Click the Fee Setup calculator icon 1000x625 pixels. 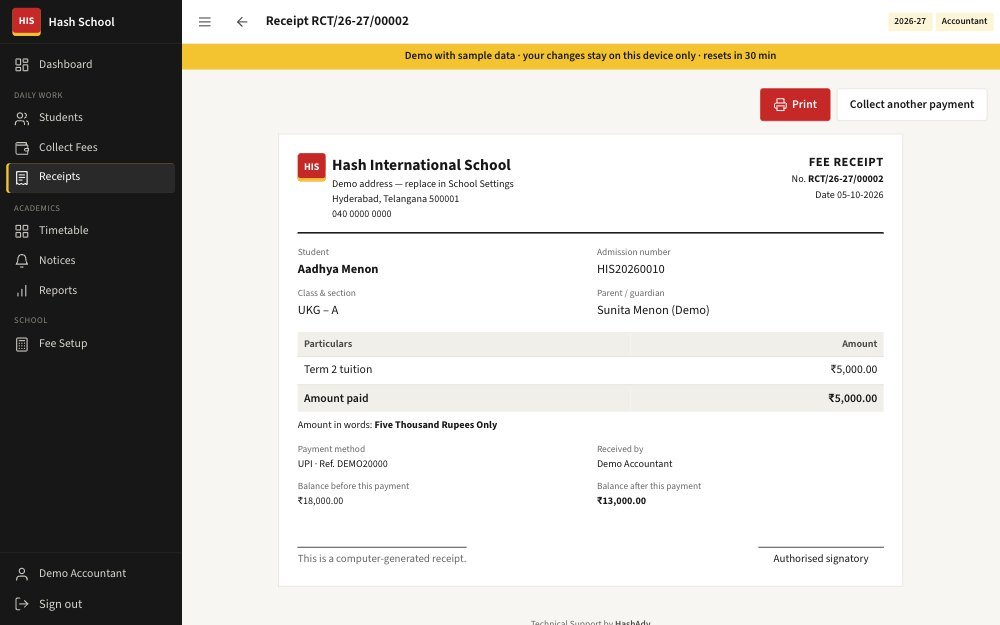pos(22,344)
